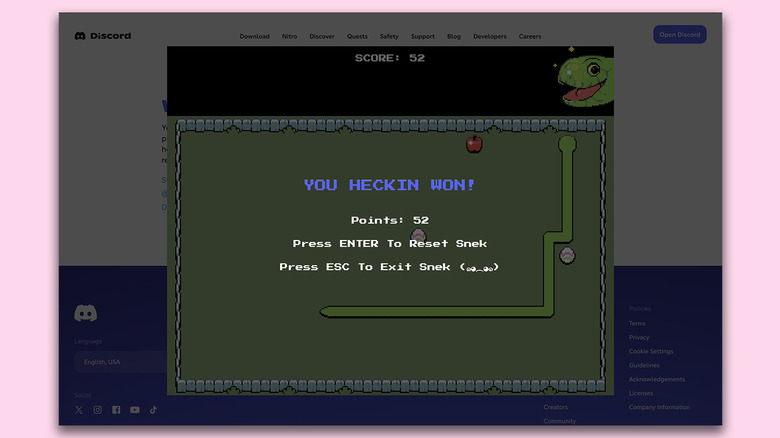Go to the Nitro page
Screen dimensions: 780x438
(x=289, y=36)
